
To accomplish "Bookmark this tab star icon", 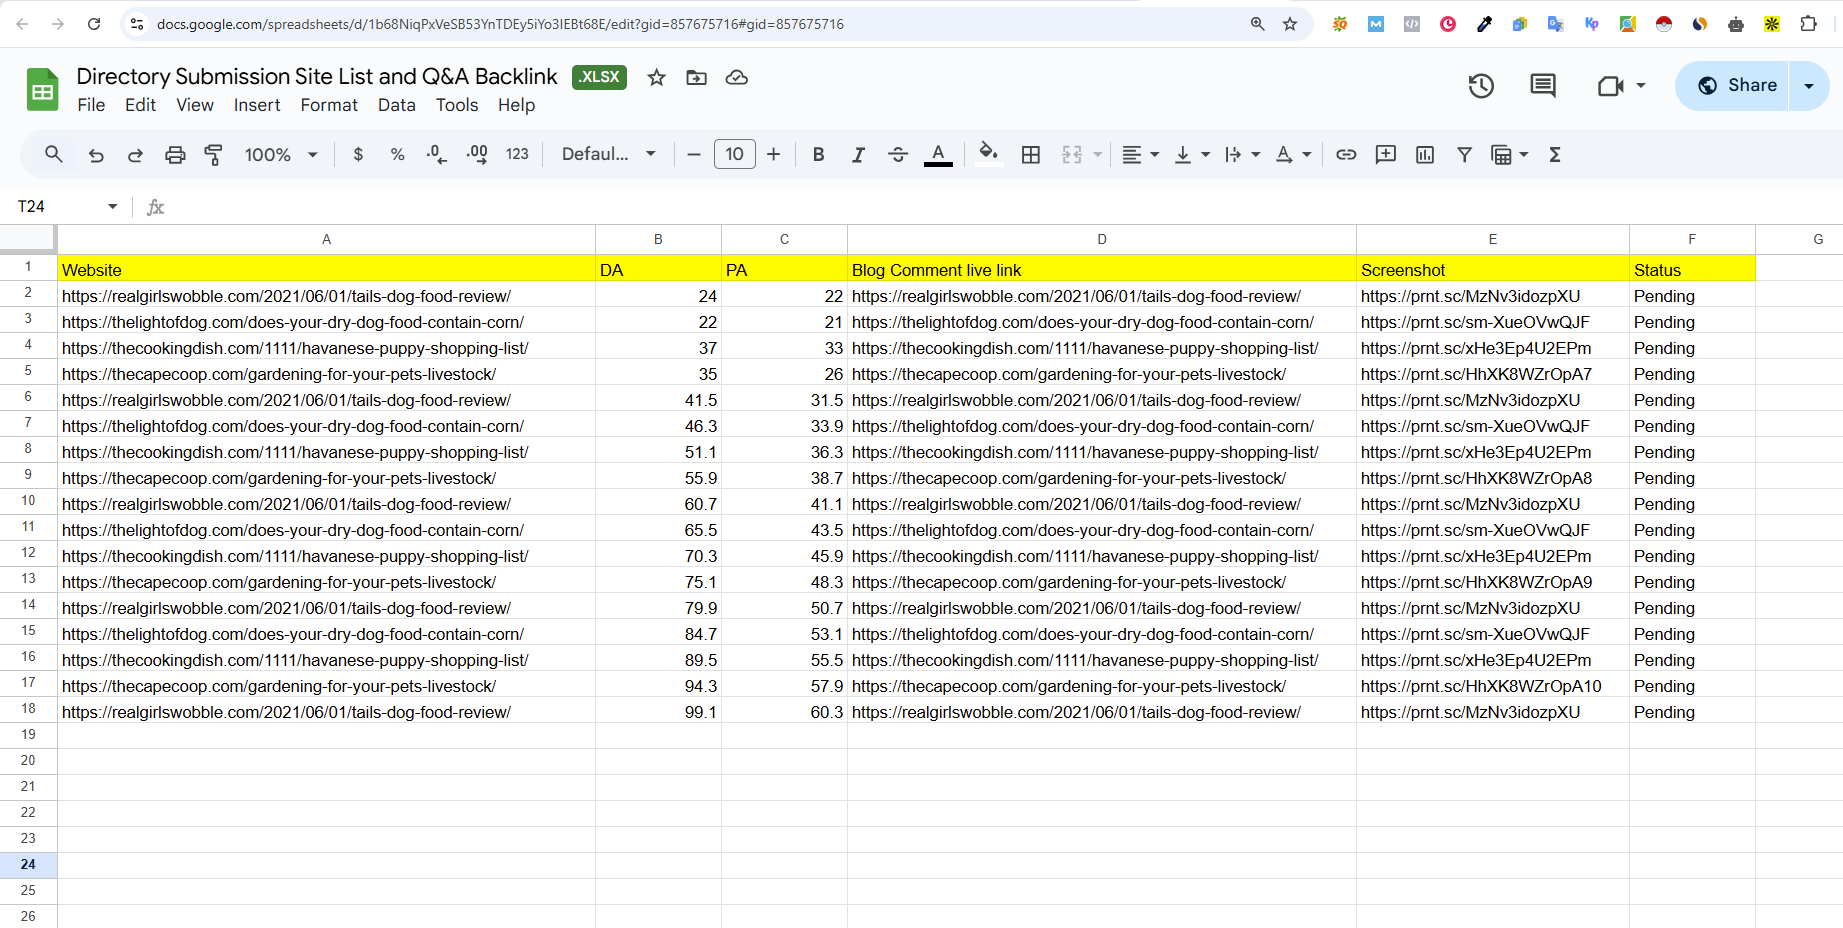I will (x=1290, y=24).
